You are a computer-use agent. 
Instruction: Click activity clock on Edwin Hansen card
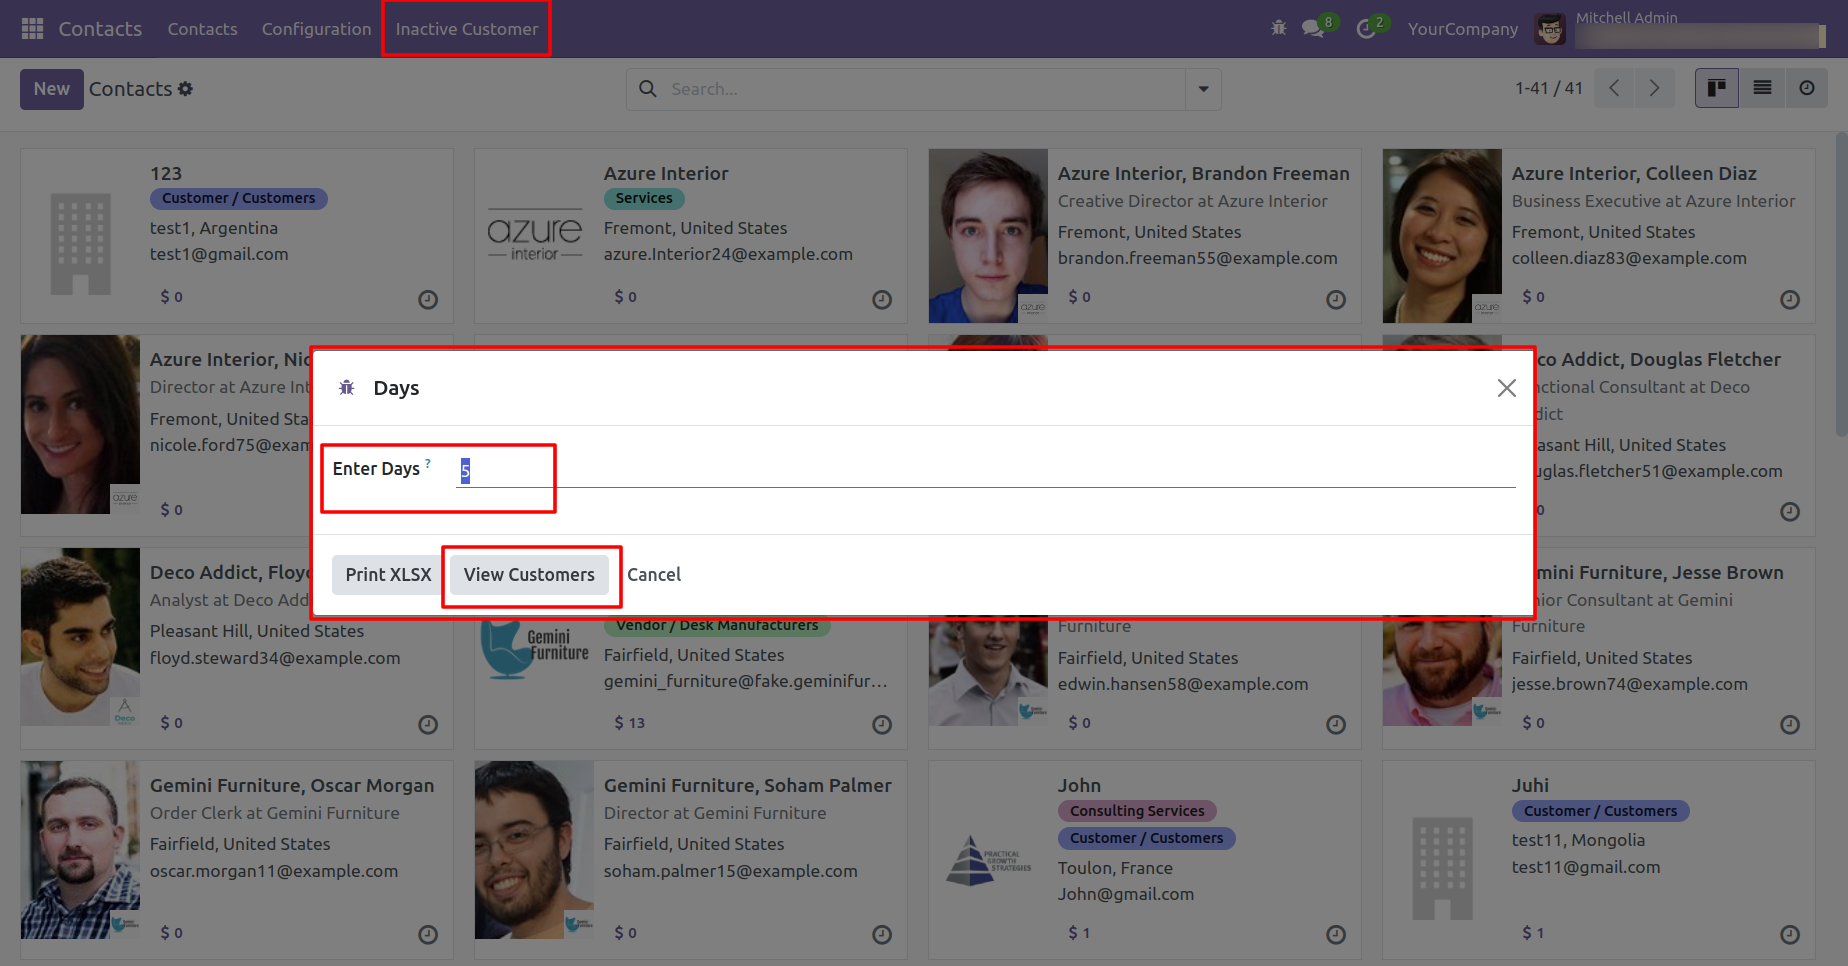point(1336,725)
